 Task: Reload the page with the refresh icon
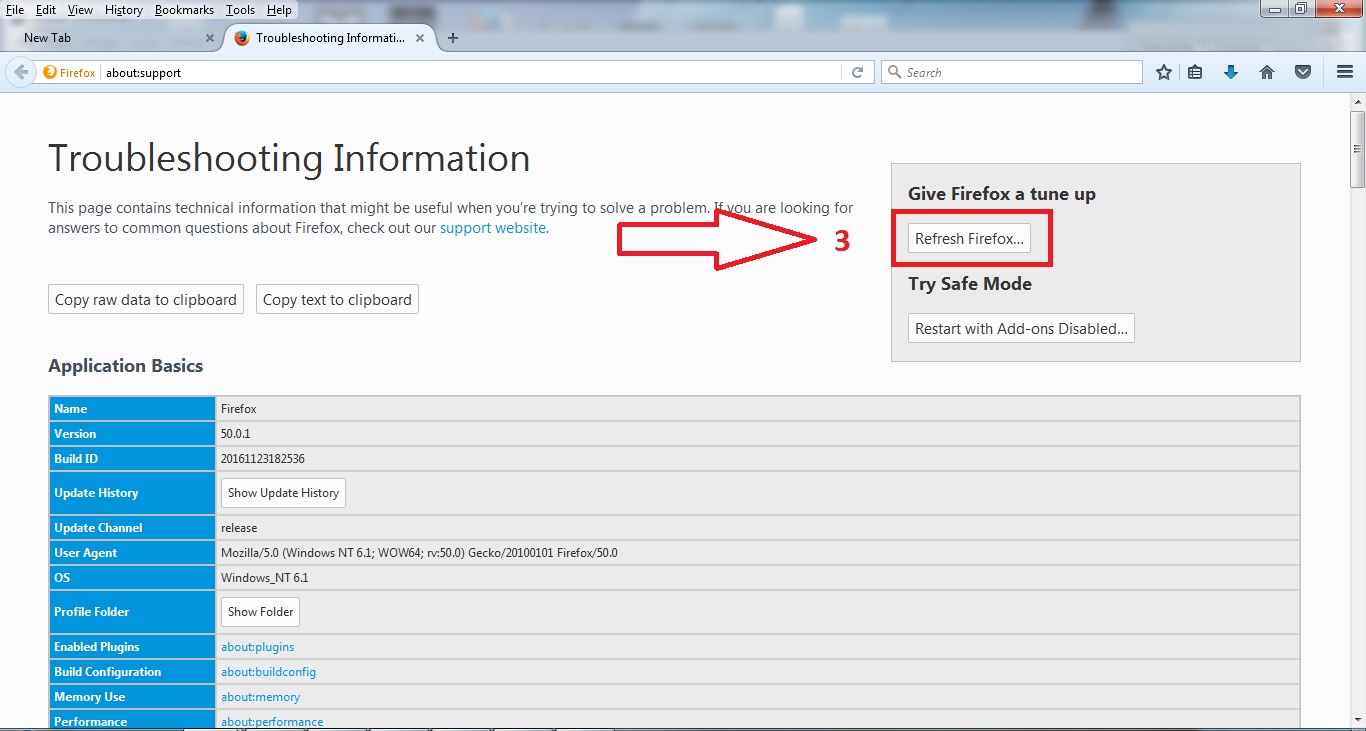[857, 72]
